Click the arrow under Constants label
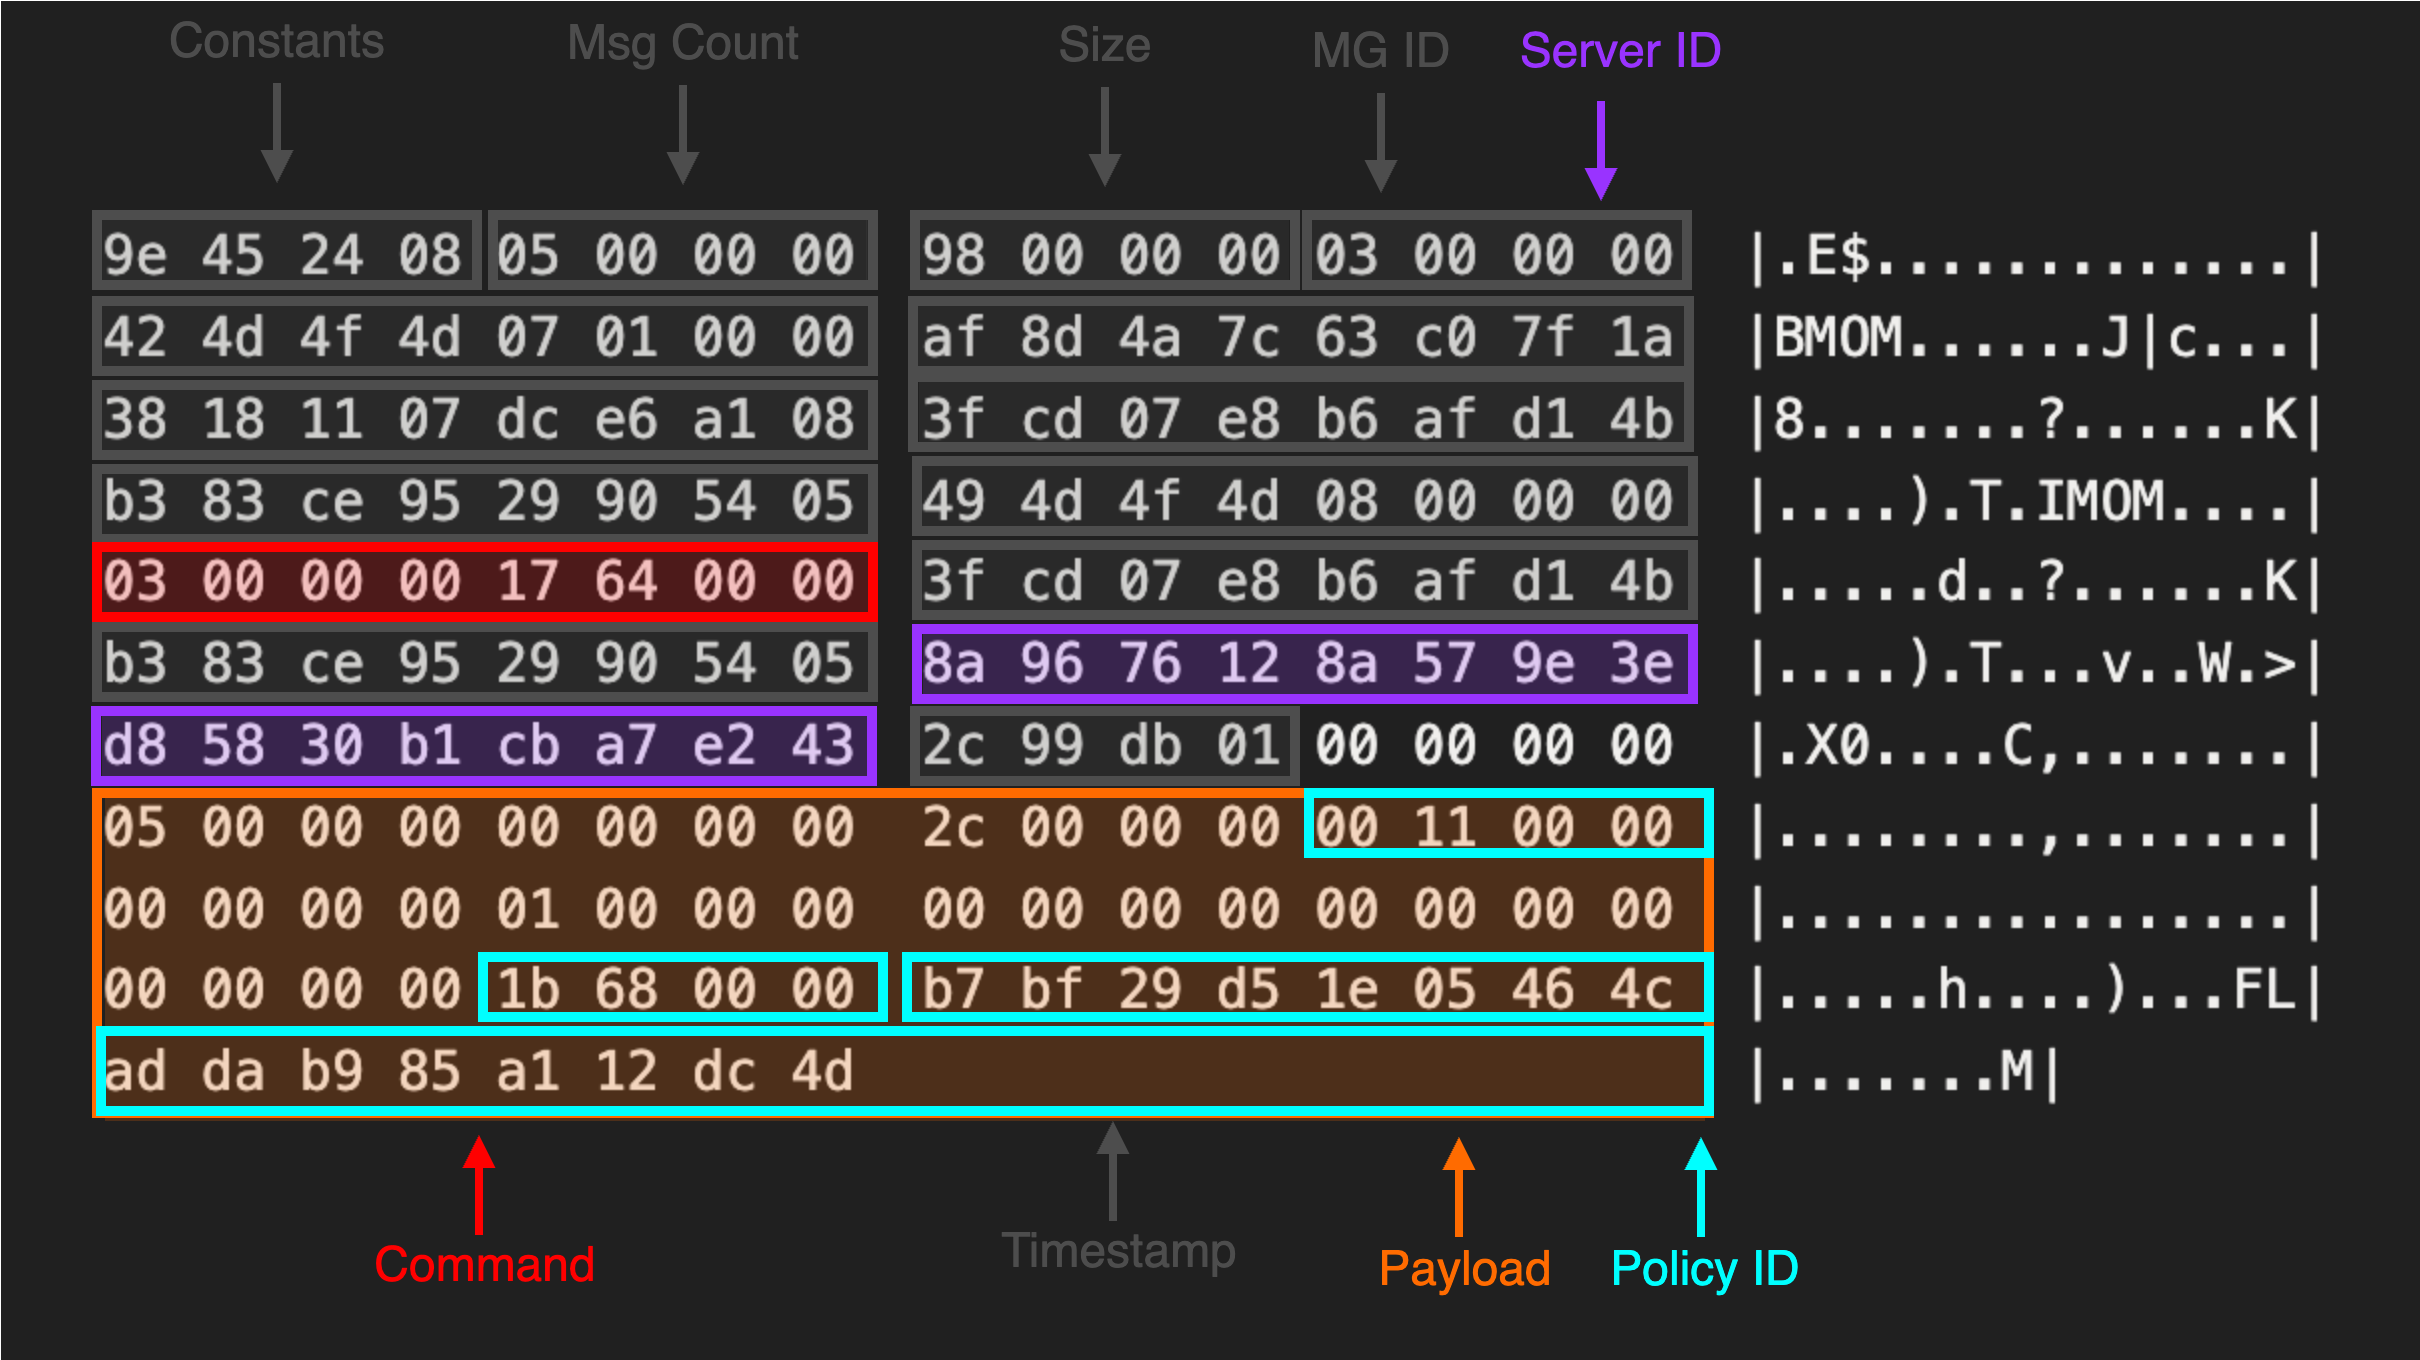 (277, 132)
